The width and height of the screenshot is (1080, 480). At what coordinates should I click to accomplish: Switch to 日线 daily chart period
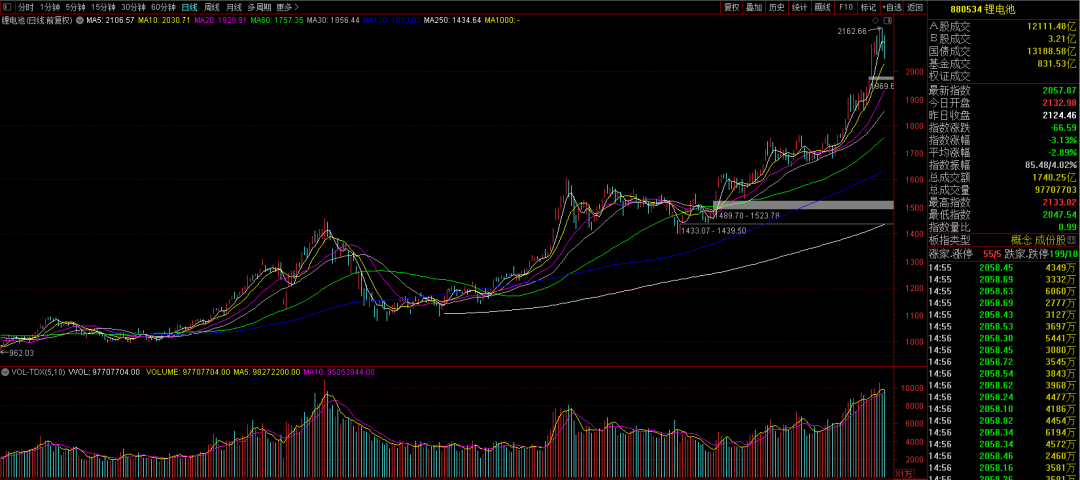tap(189, 7)
